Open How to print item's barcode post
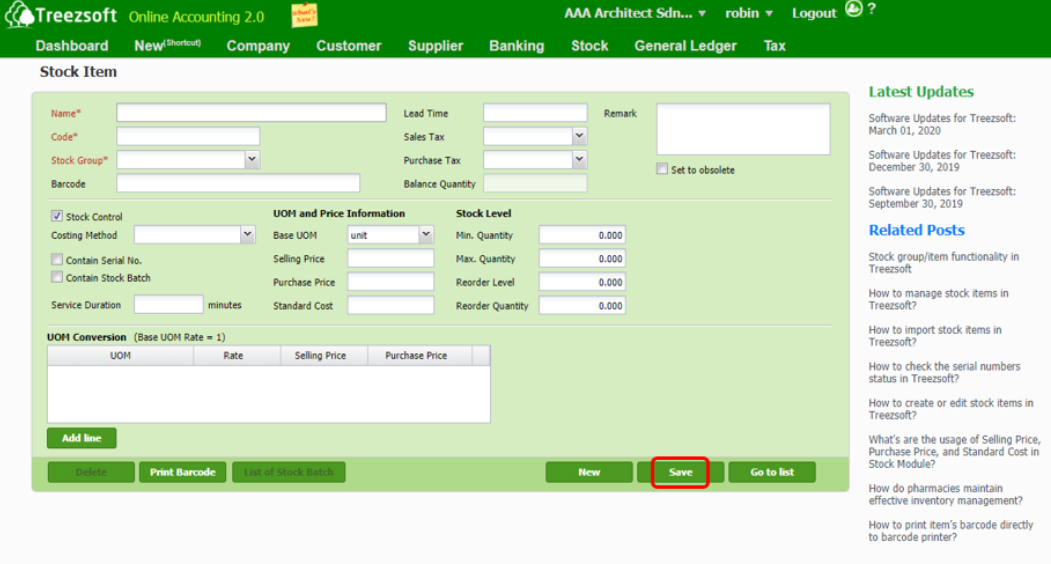Viewport: 1051px width, 564px height. [x=950, y=530]
